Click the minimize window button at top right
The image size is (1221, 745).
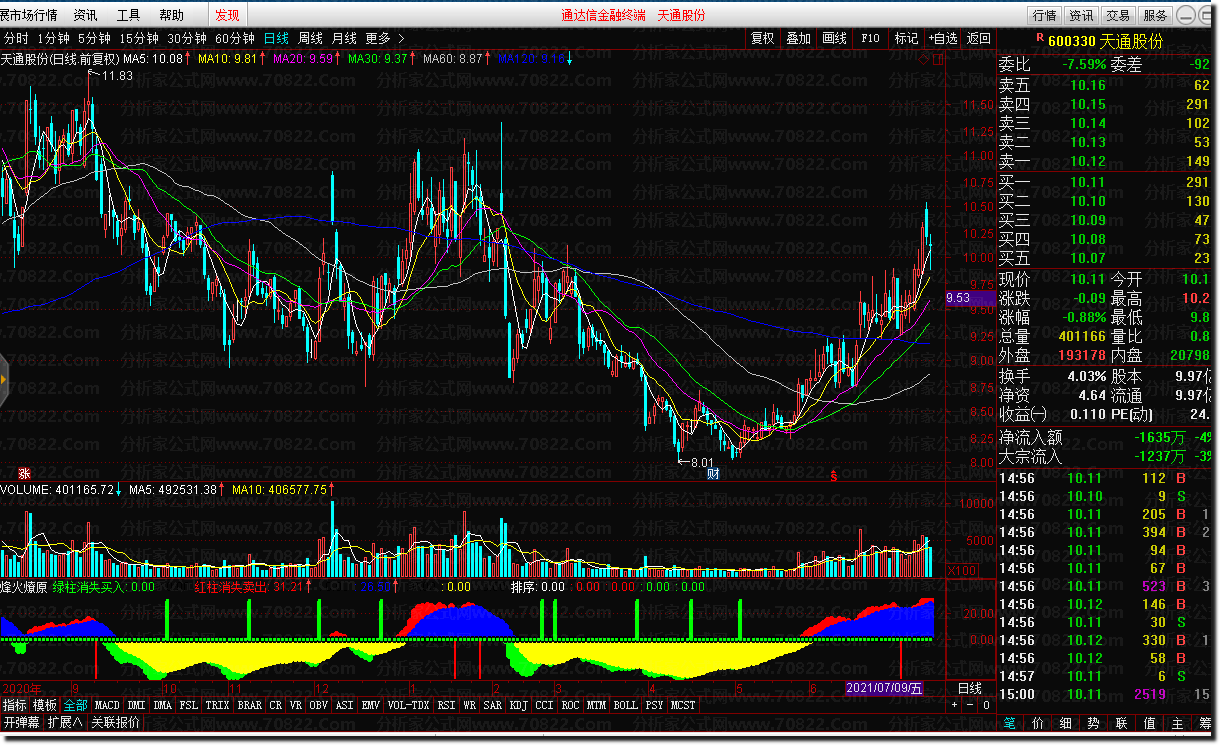(x=1187, y=15)
